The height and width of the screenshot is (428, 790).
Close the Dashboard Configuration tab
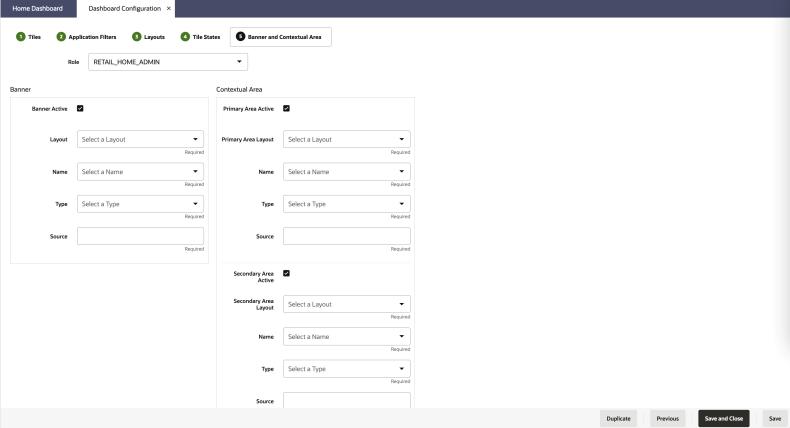coord(169,9)
